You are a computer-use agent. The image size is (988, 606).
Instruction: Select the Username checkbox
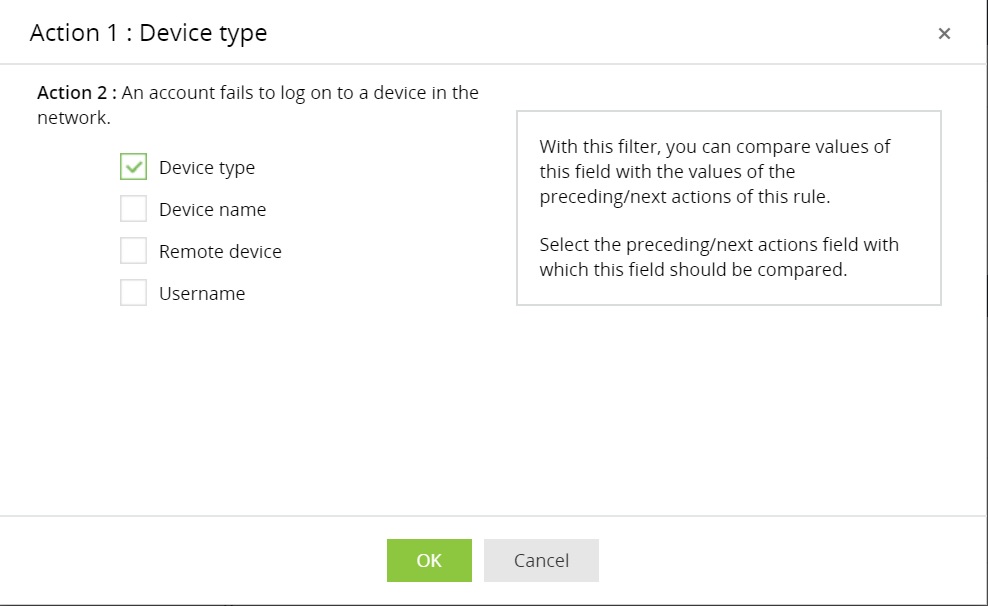click(134, 293)
